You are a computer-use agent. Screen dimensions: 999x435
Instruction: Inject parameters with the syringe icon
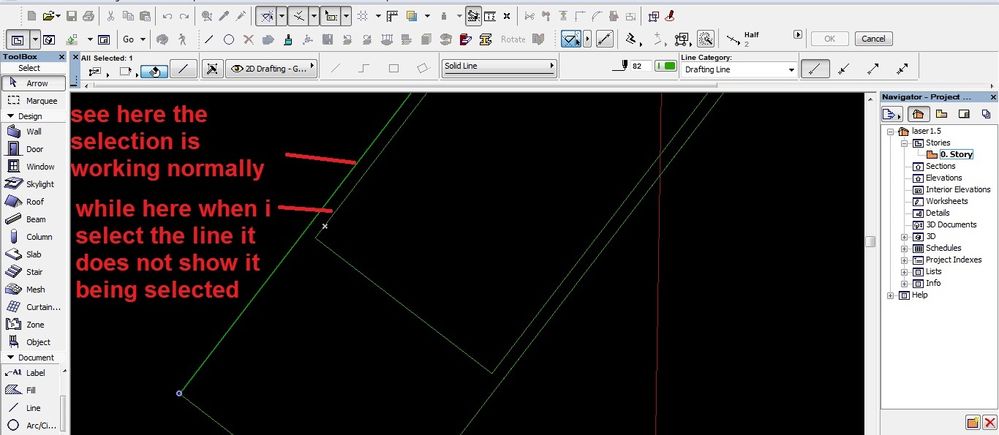241,15
